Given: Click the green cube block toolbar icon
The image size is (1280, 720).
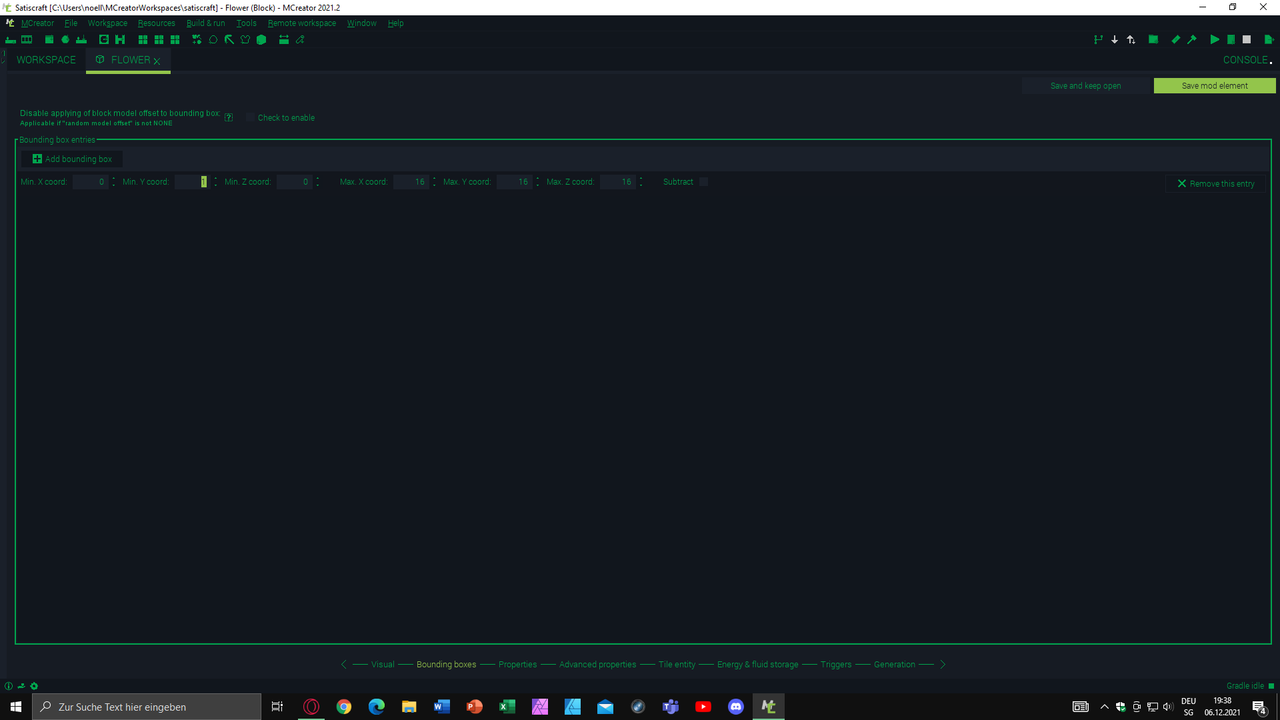Looking at the screenshot, I should (x=261, y=40).
